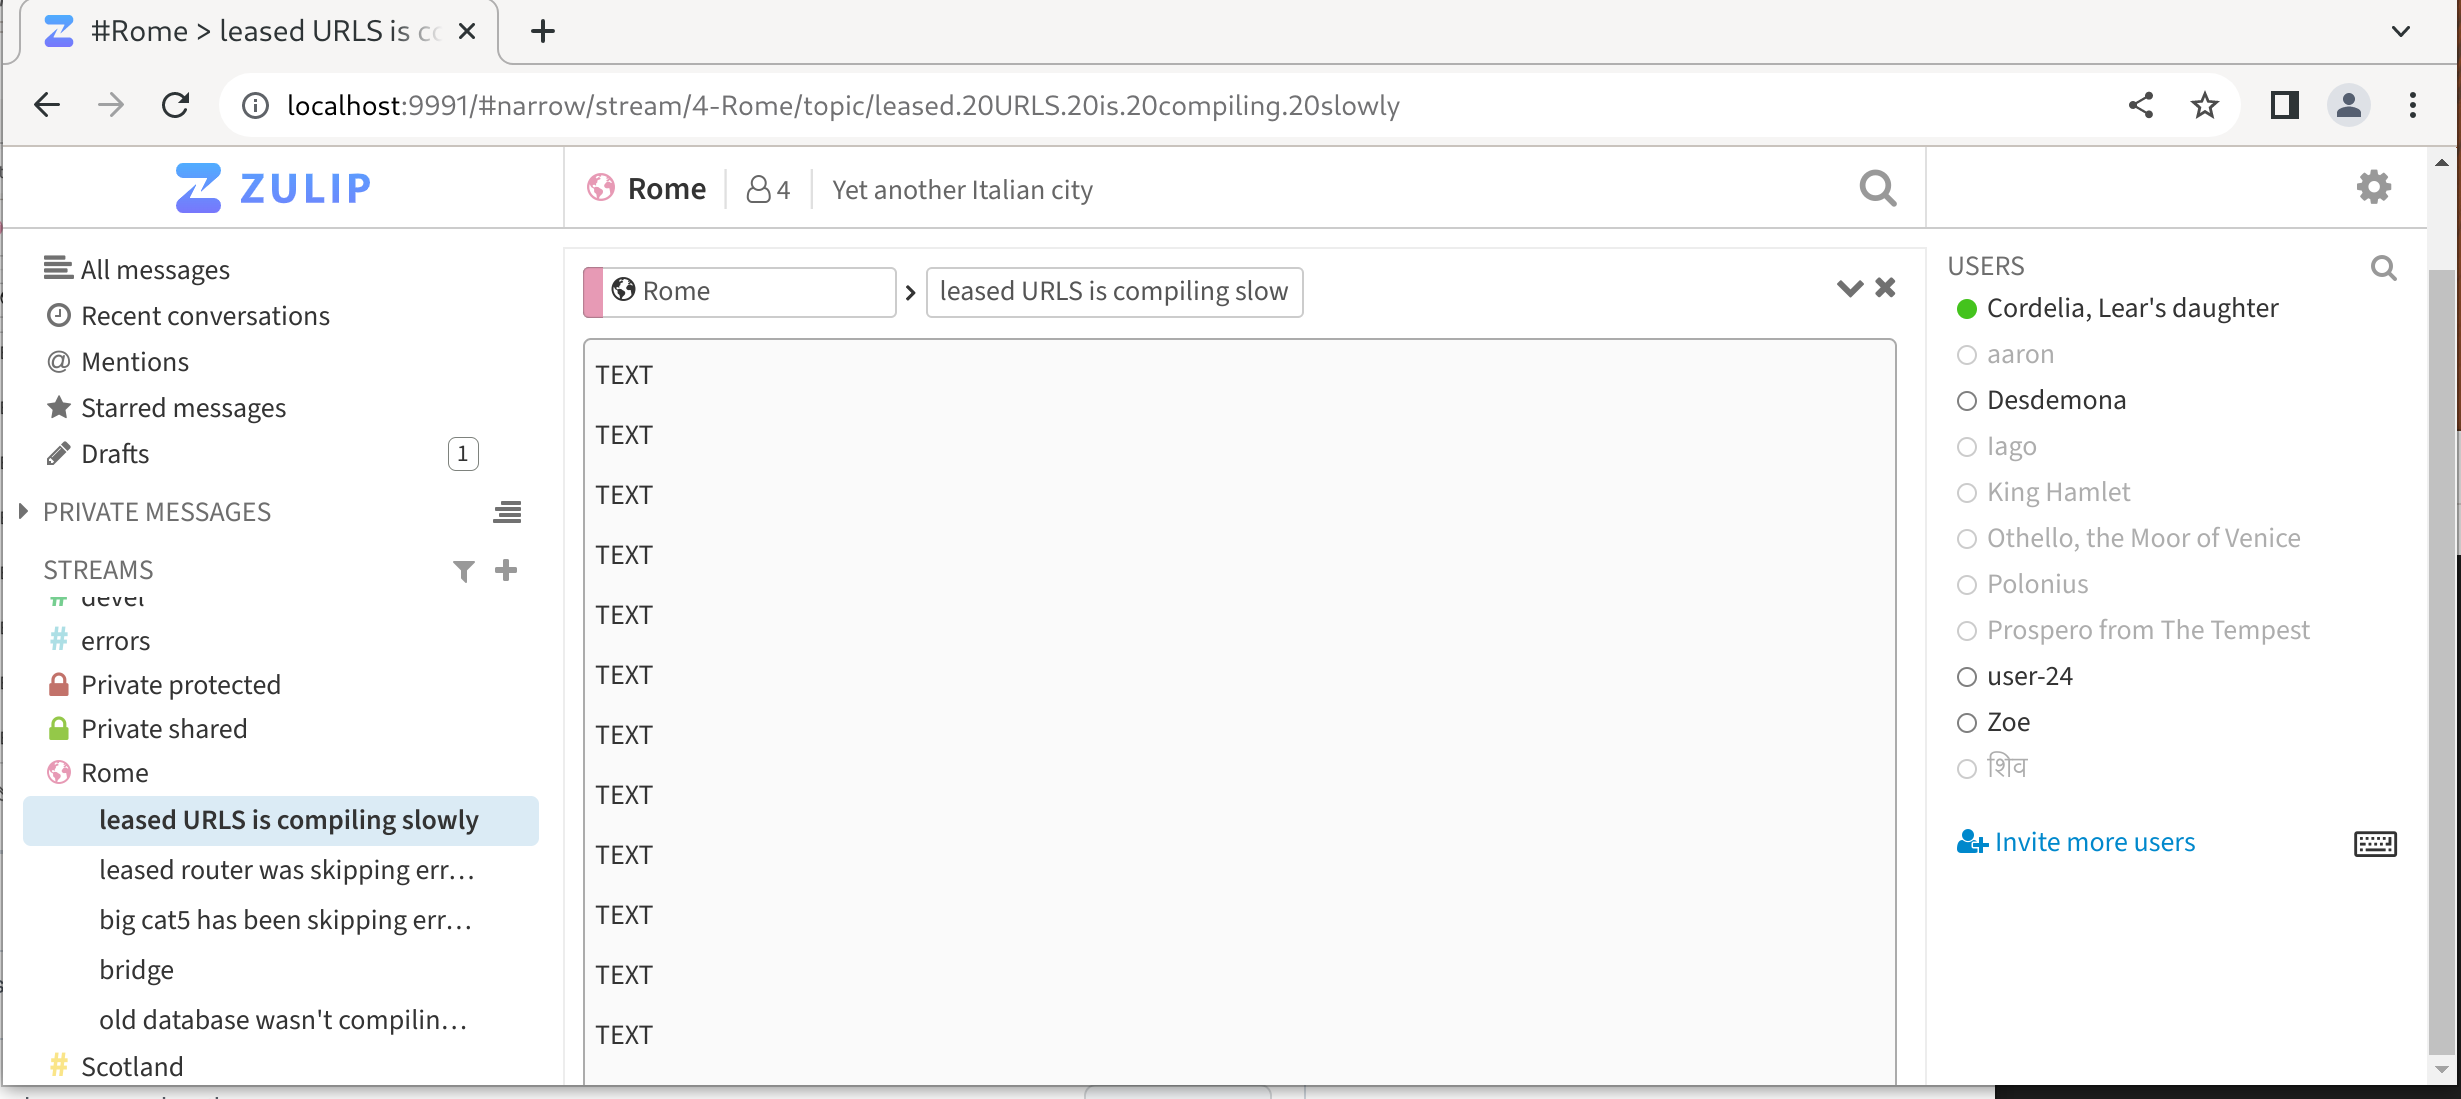Click the list icon beside PRIVATE MESSAGES

(507, 511)
